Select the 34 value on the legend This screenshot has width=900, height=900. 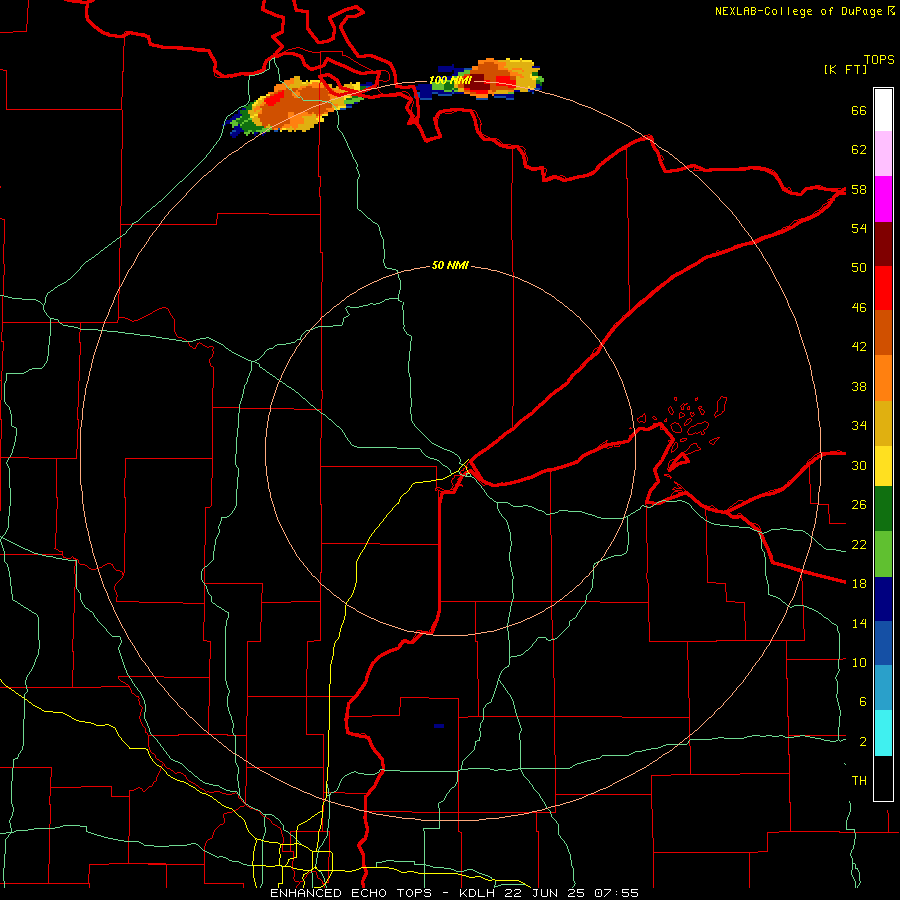point(859,426)
